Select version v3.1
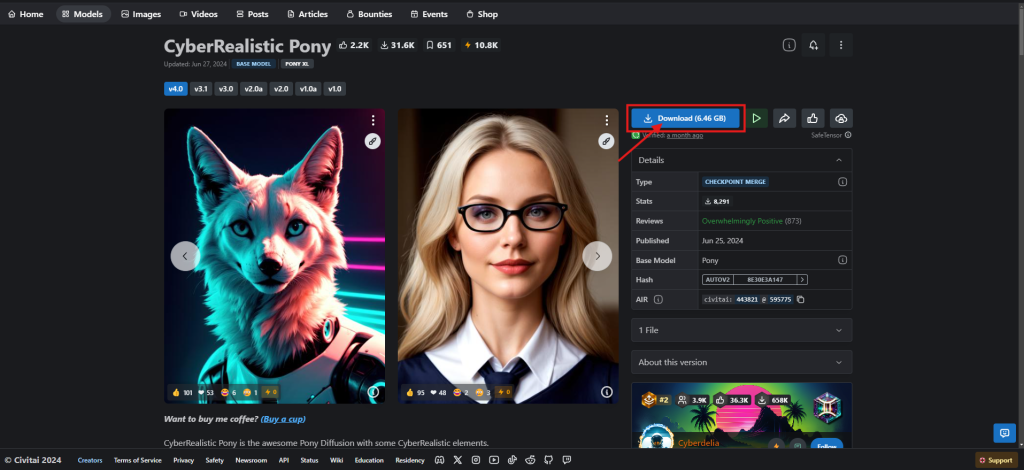Image resolution: width=1024 pixels, height=470 pixels. point(201,89)
